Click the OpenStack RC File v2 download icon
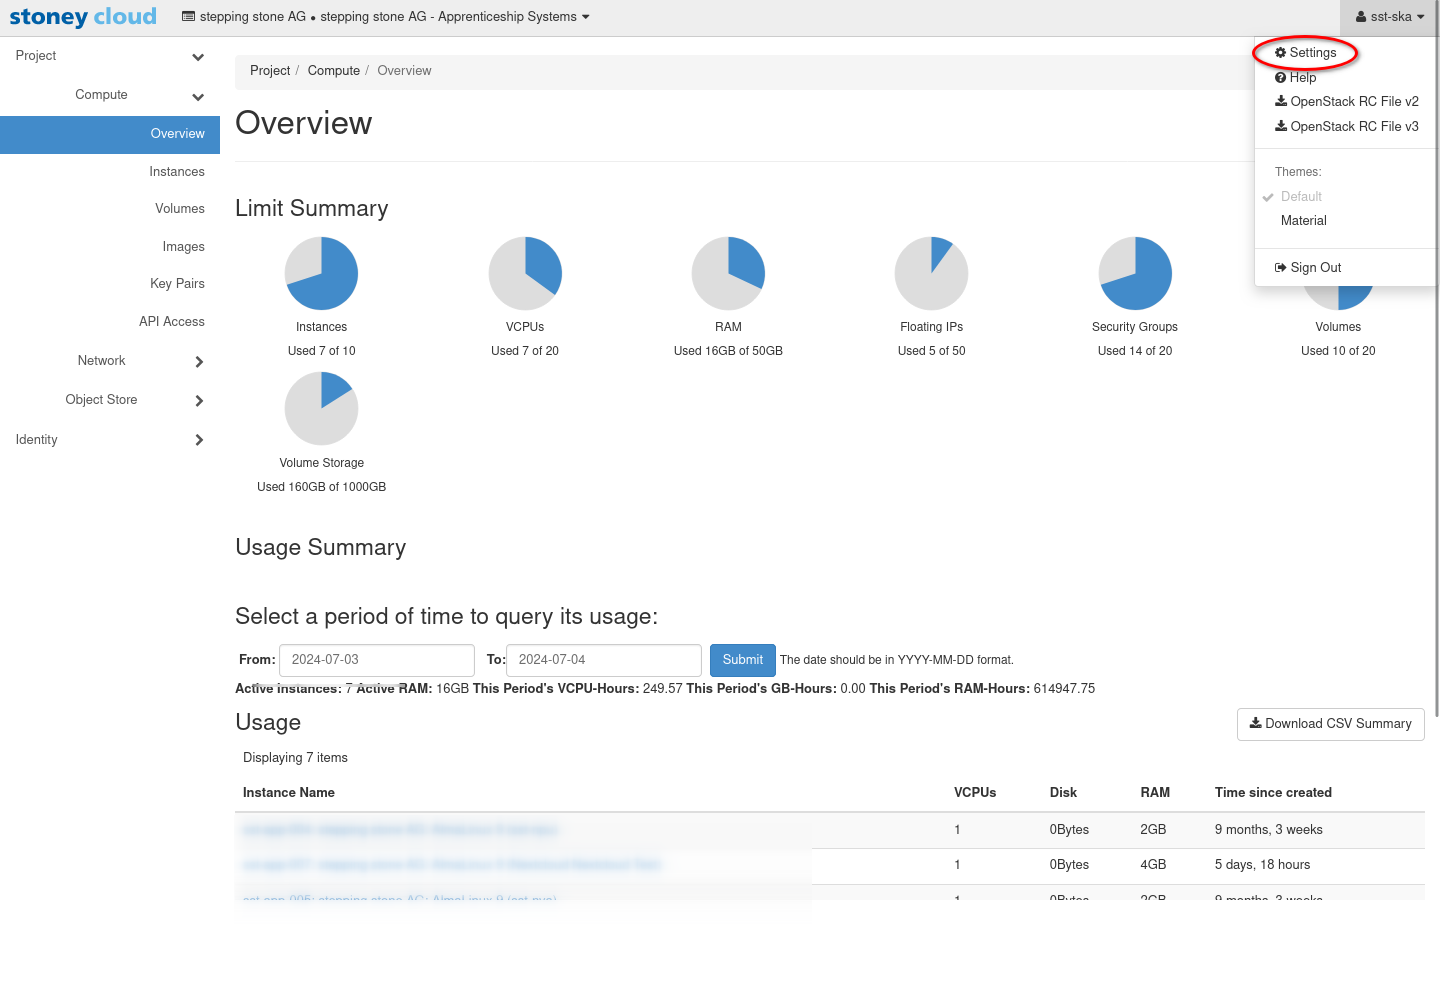The height and width of the screenshot is (981, 1440). coord(1281,101)
